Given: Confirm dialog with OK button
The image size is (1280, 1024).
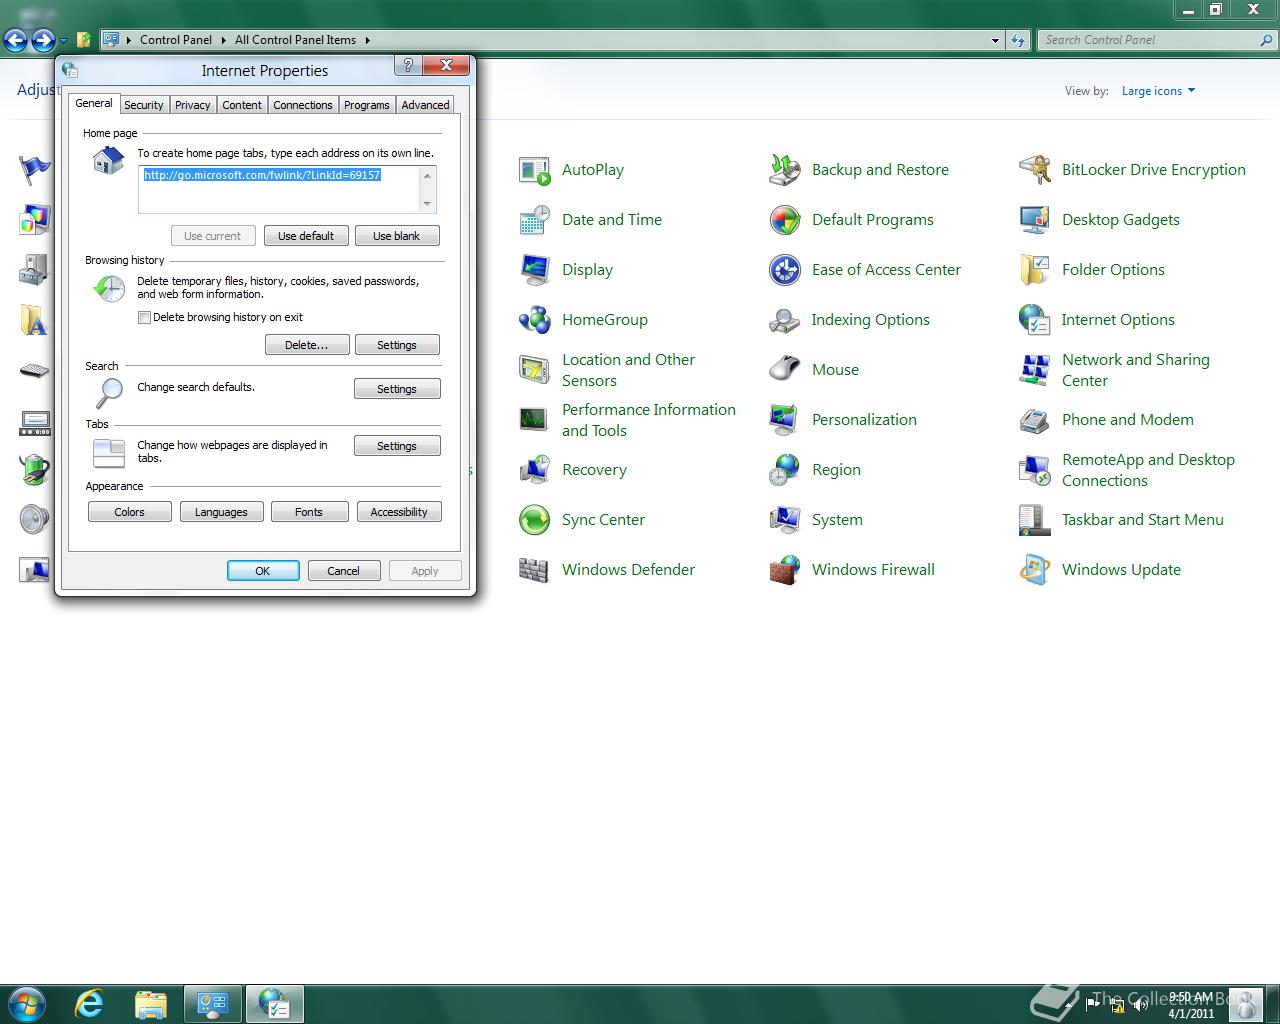Looking at the screenshot, I should (263, 571).
